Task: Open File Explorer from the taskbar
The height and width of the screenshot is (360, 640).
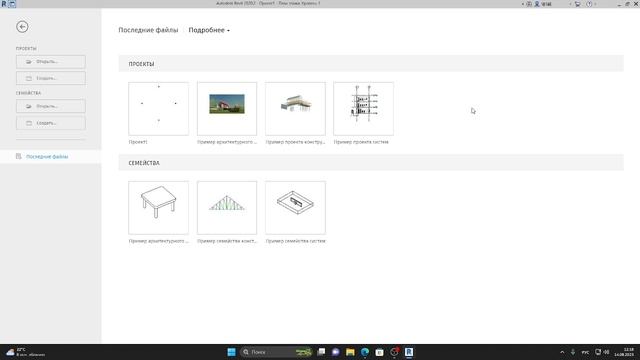Action: click(x=350, y=352)
